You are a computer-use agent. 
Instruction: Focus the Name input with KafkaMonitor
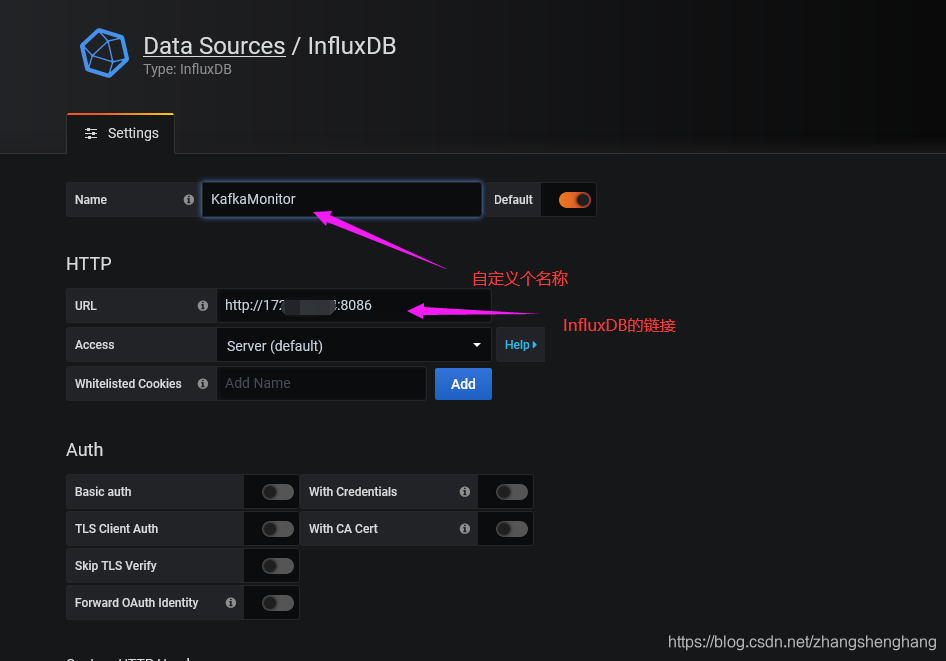coord(341,199)
